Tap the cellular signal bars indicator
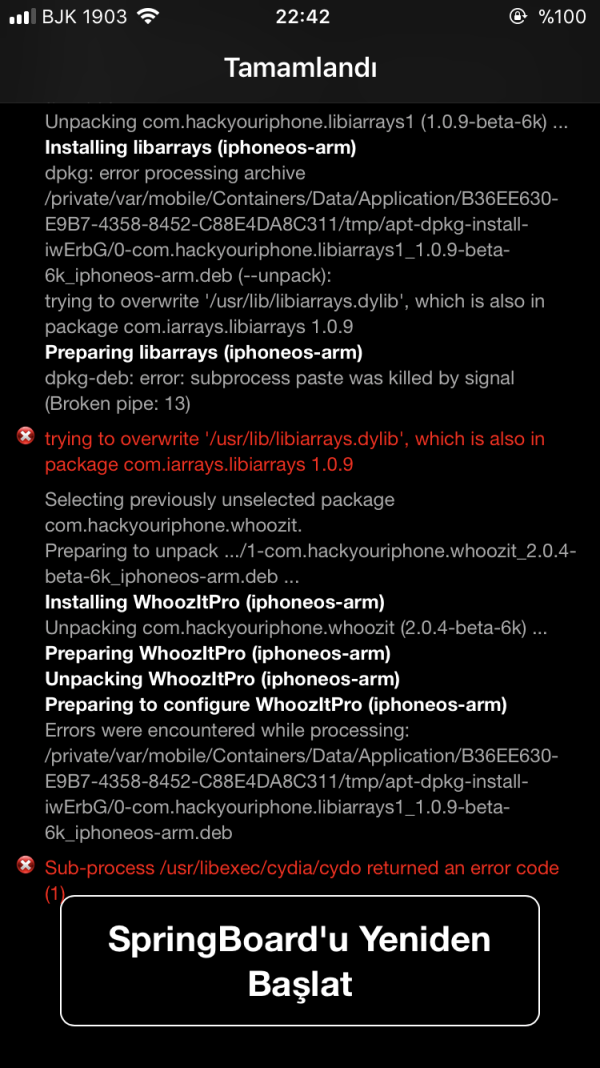The width and height of the screenshot is (600, 1068). click(x=22, y=16)
